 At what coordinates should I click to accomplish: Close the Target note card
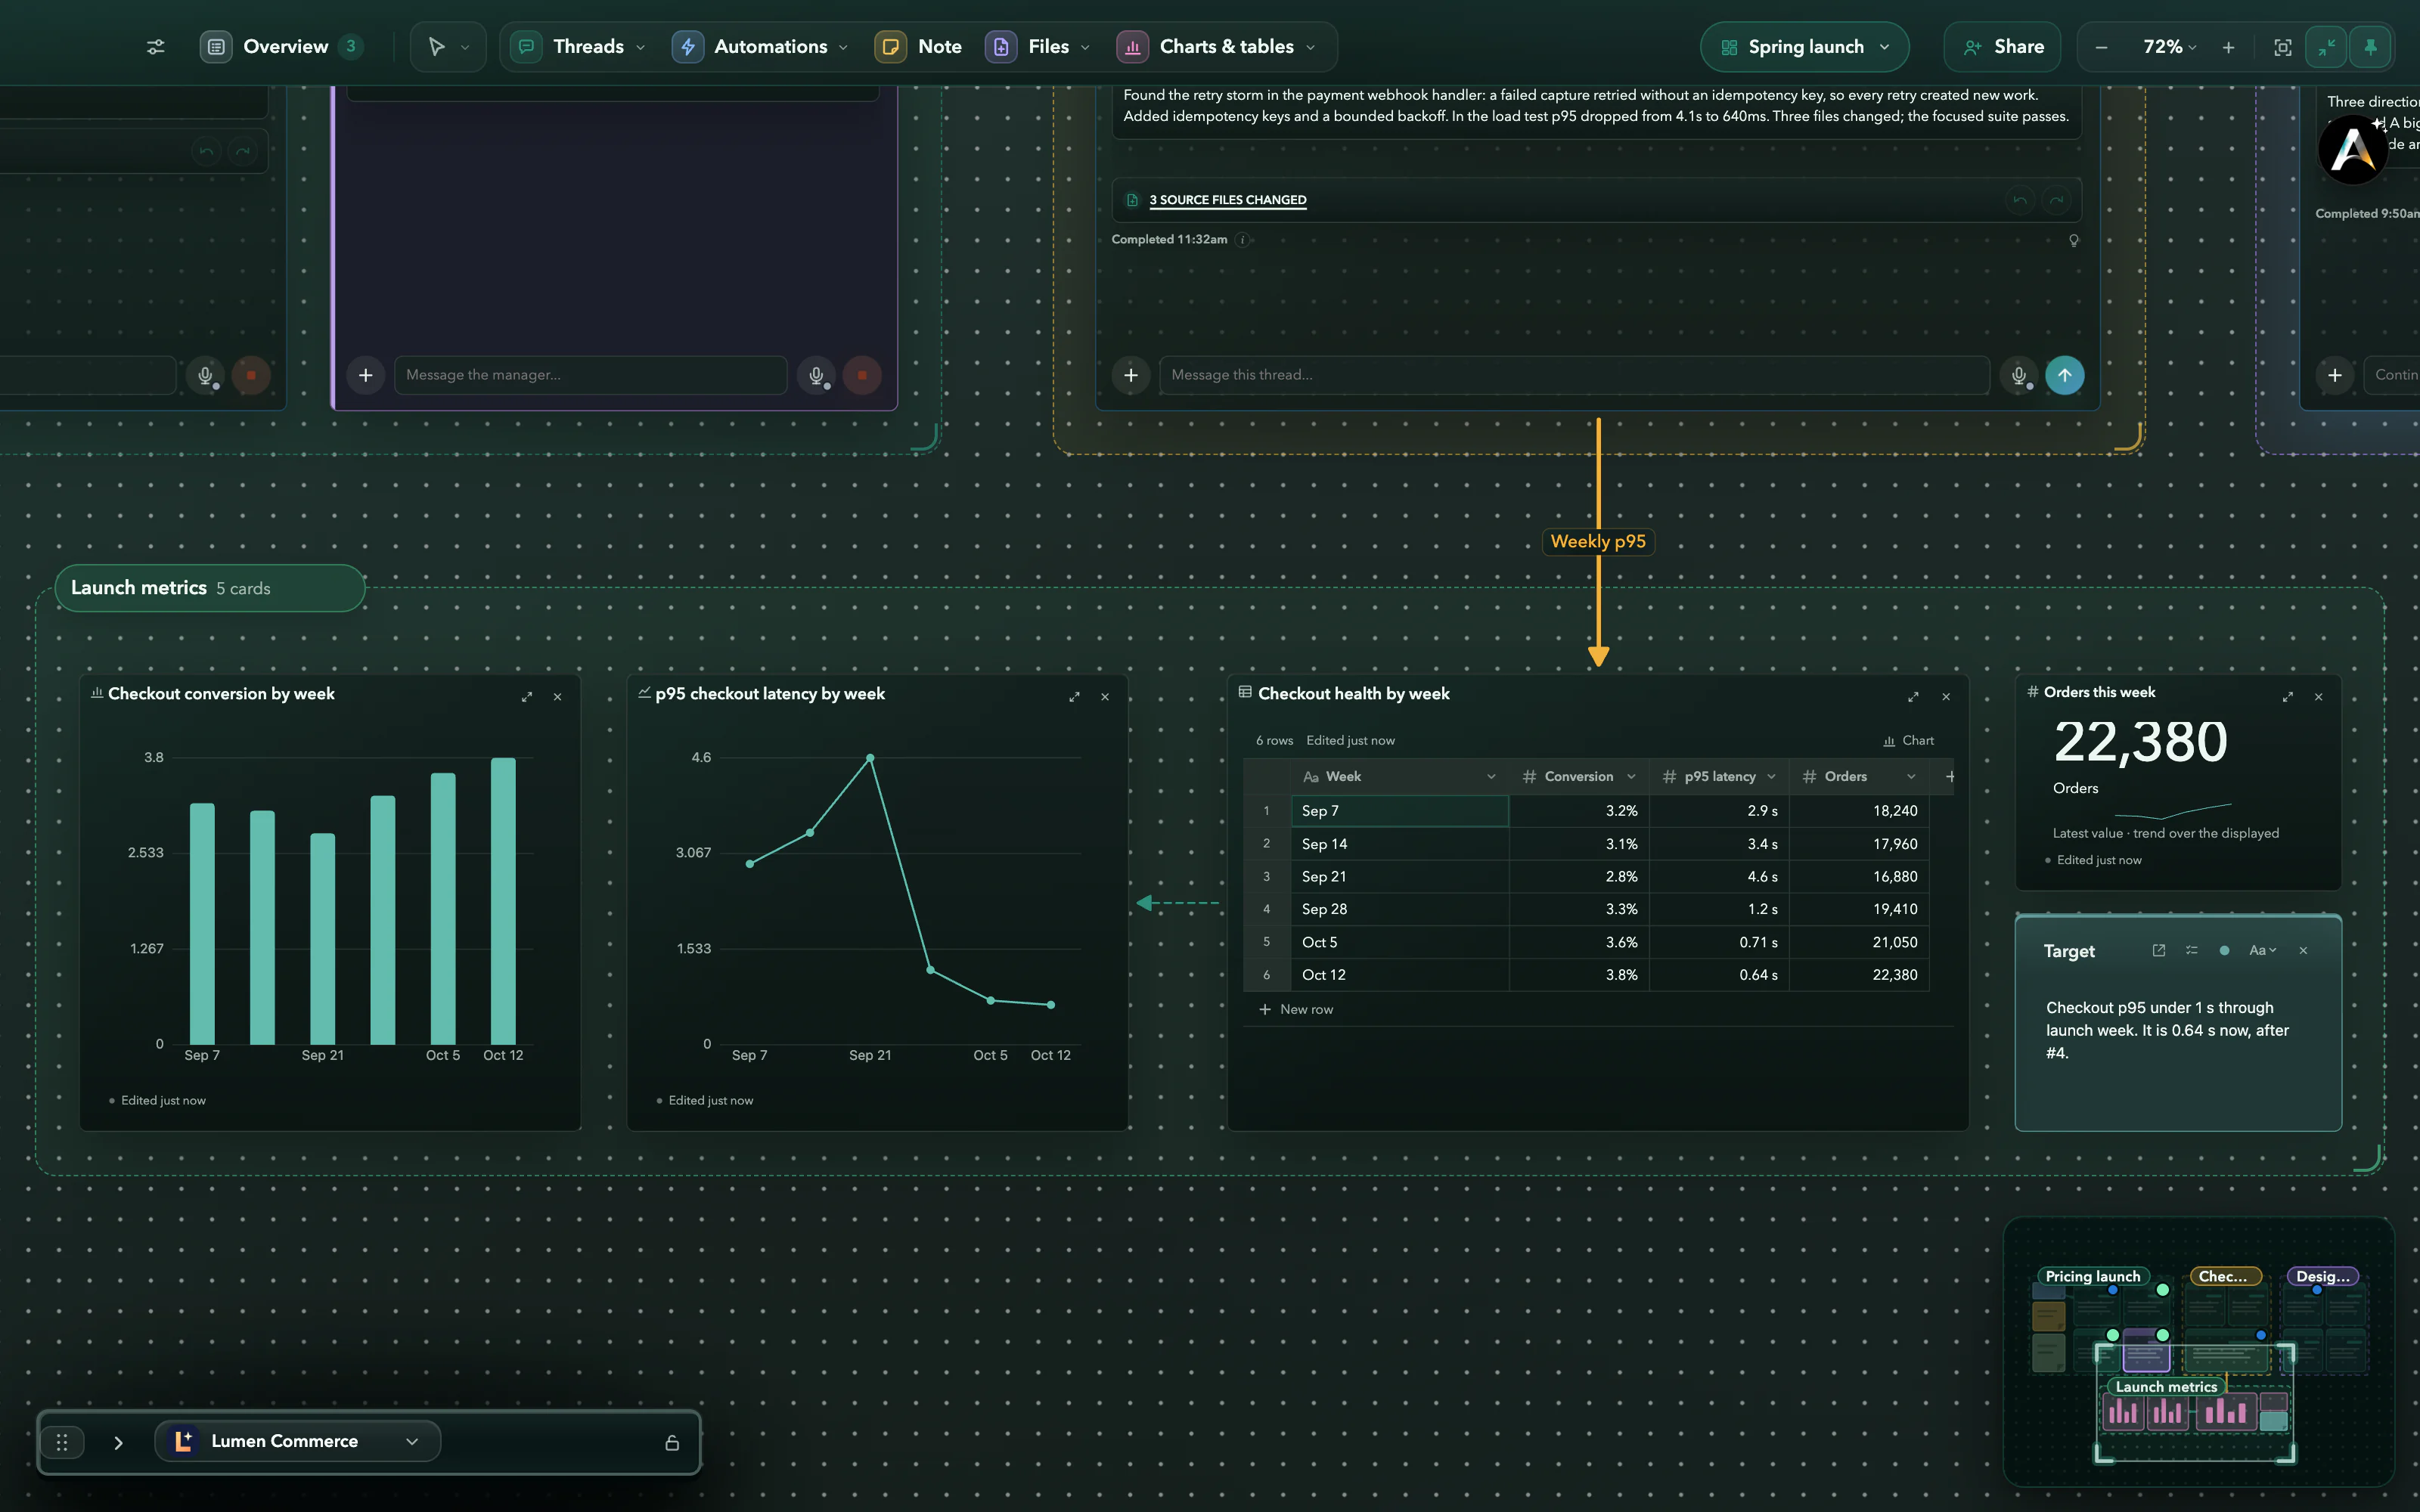pos(2303,951)
